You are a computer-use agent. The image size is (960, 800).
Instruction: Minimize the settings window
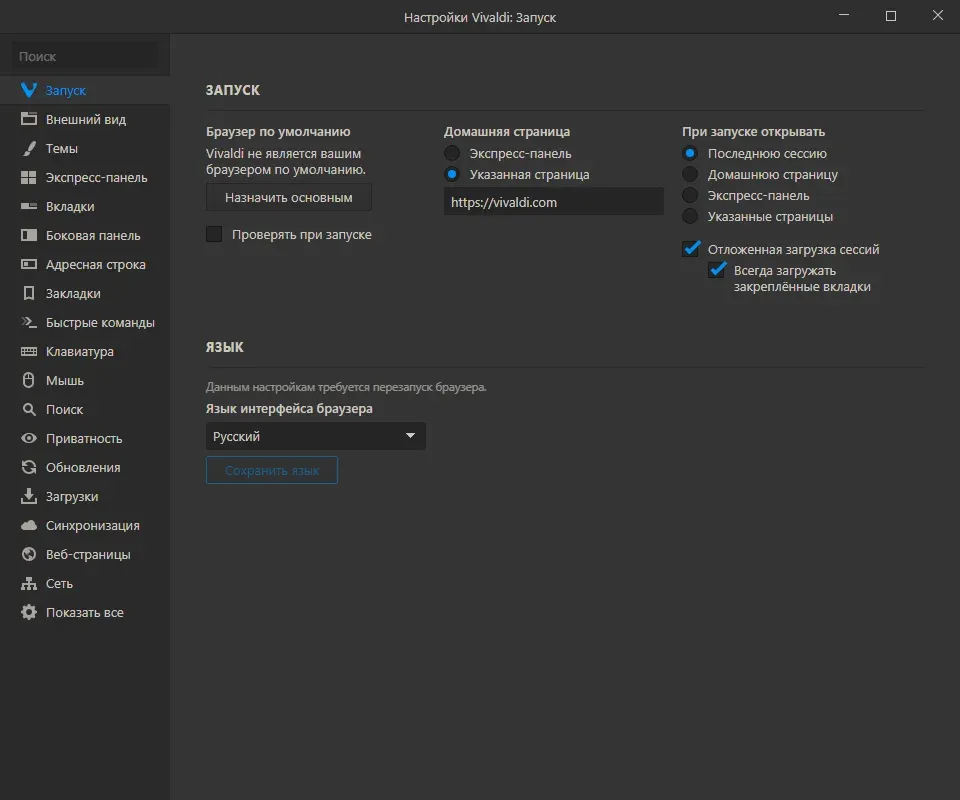(844, 16)
